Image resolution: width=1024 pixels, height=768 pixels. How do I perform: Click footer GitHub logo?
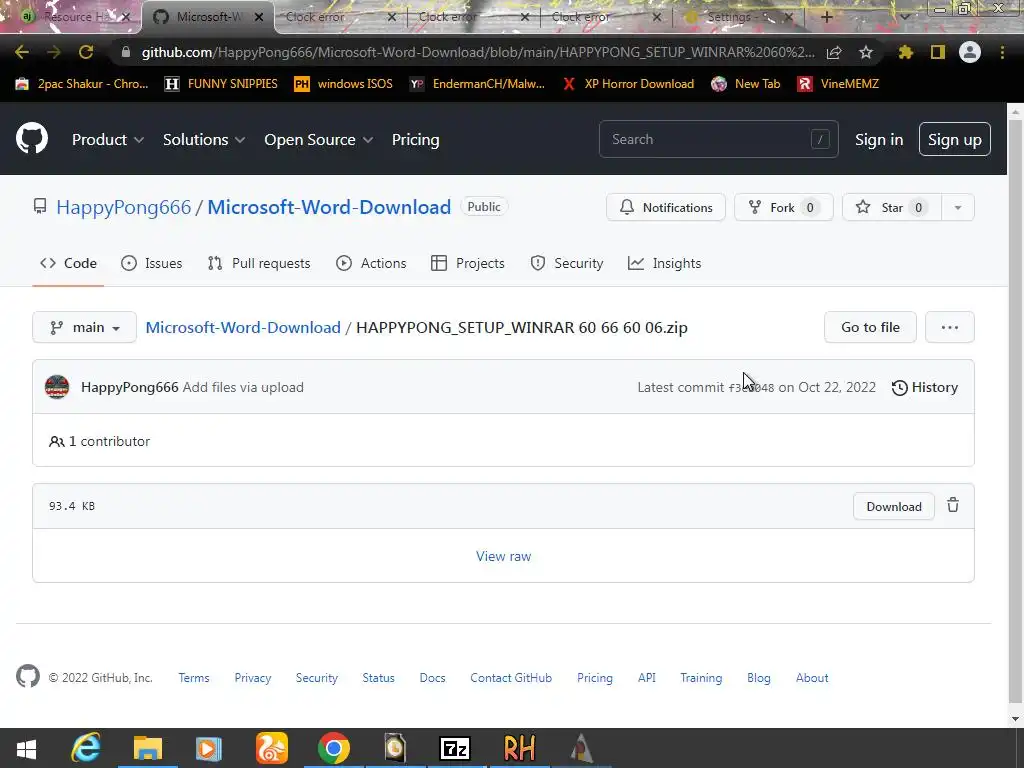[27, 677]
